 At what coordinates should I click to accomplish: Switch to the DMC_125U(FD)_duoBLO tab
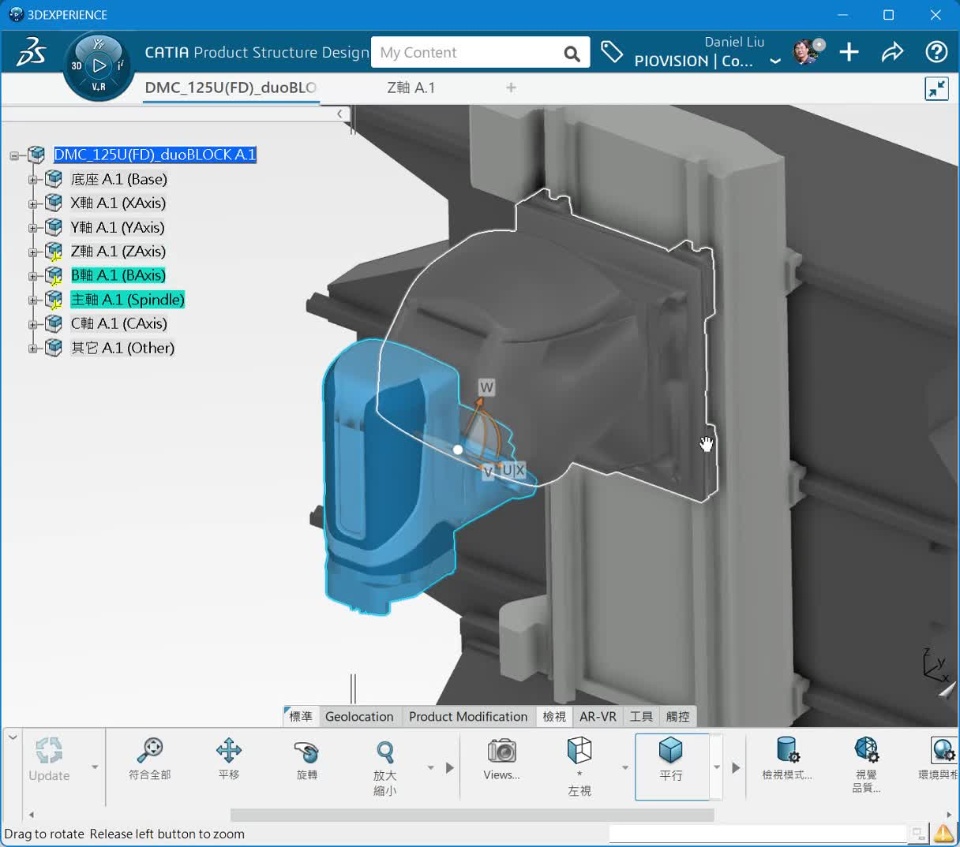(x=231, y=88)
